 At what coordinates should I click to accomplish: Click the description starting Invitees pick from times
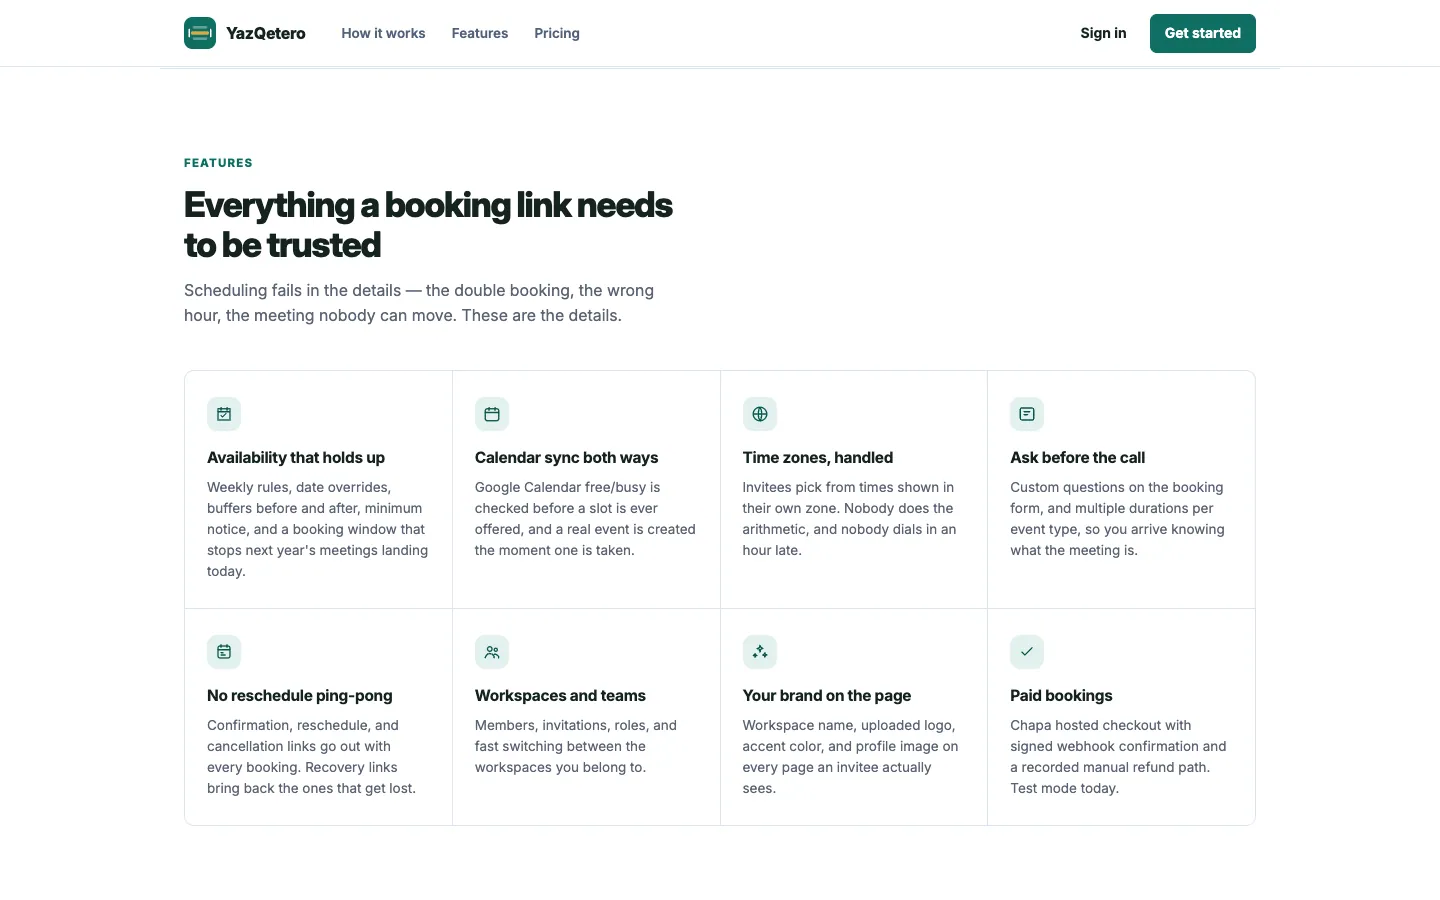click(x=850, y=519)
